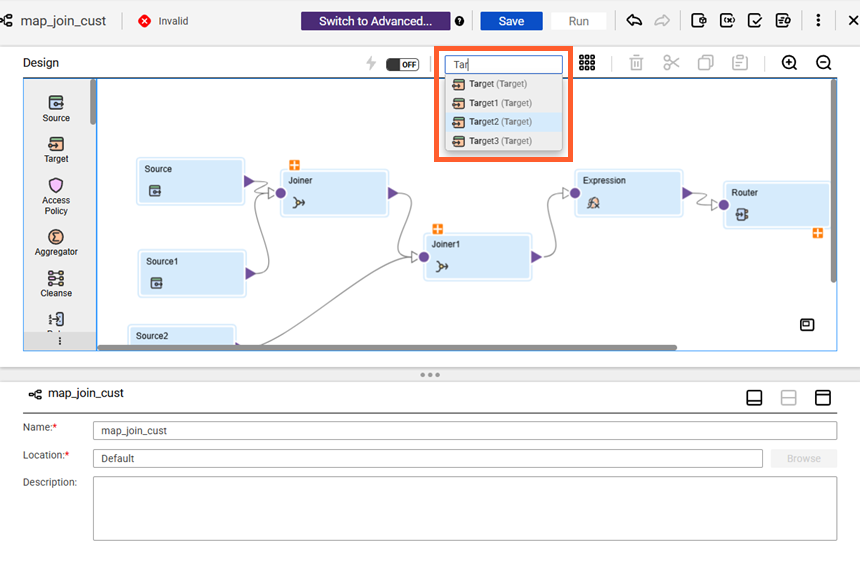Choose the Aggregator transformation in the palette
Viewport: 860px width, 584px height.
click(x=56, y=243)
